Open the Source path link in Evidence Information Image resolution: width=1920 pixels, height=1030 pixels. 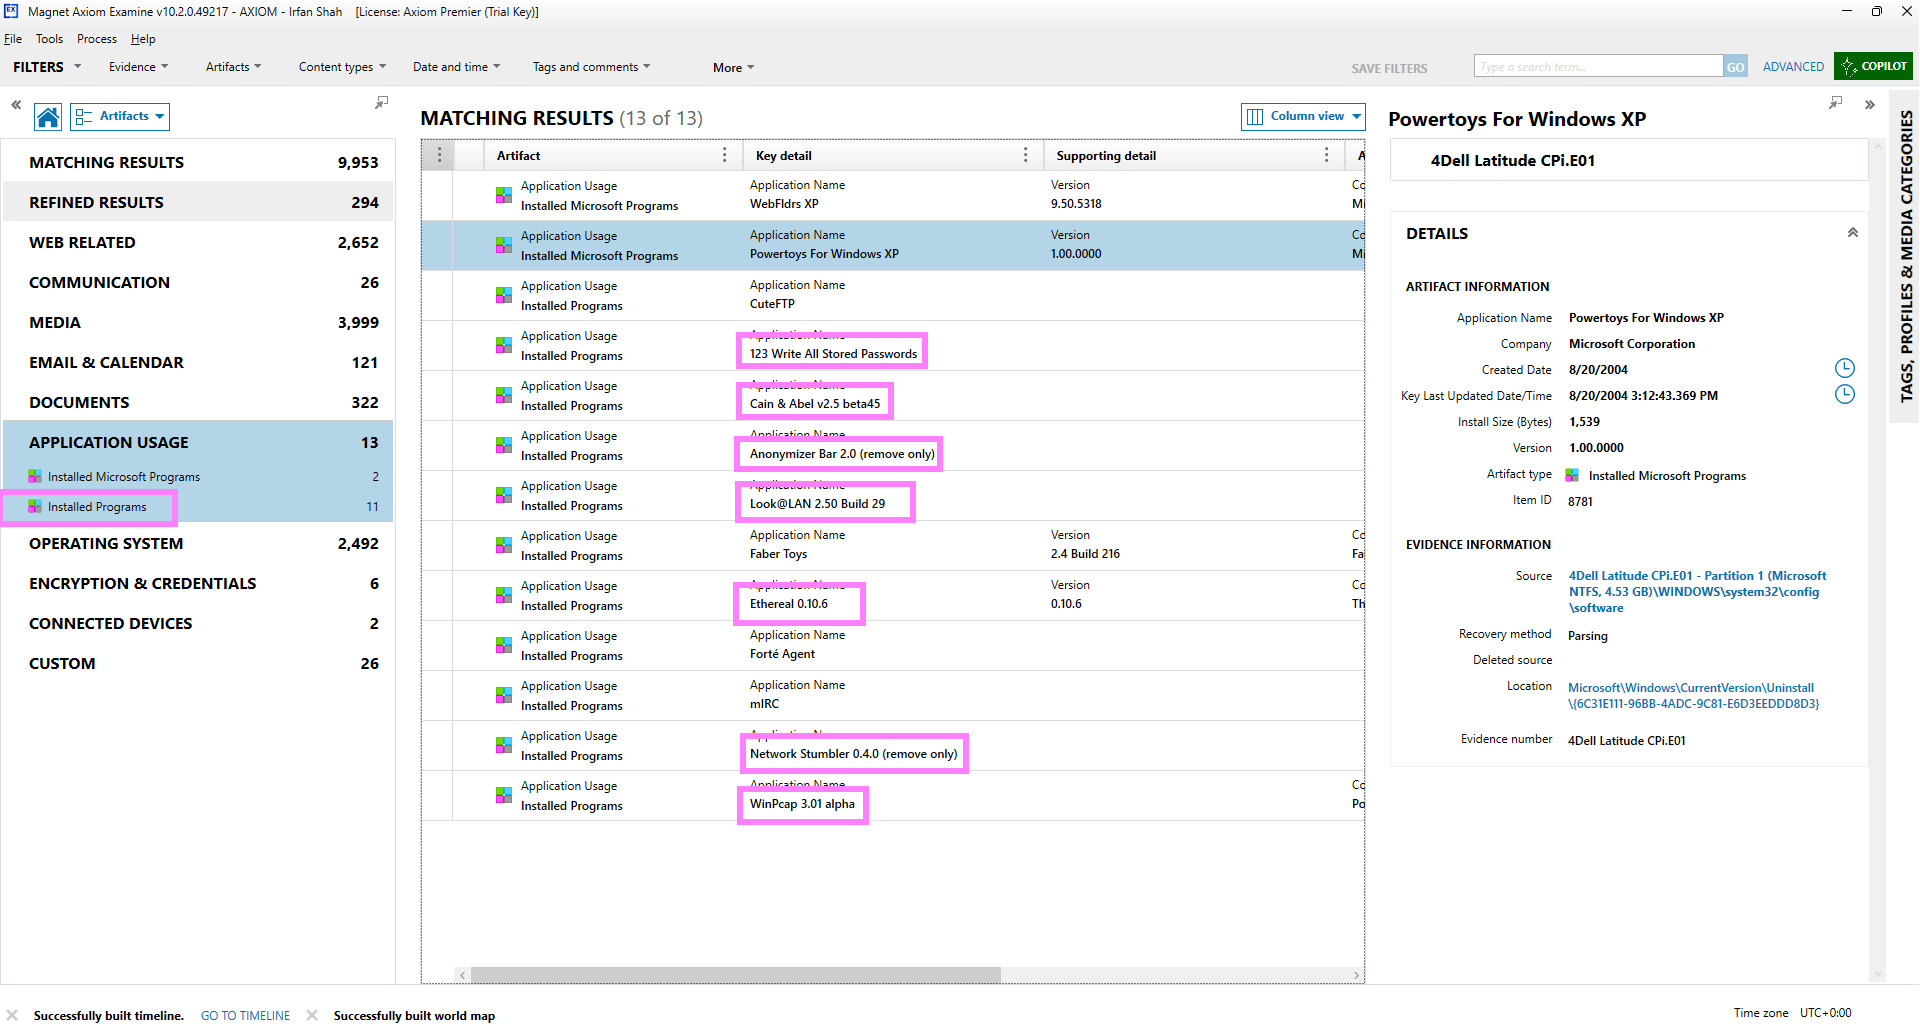1697,591
